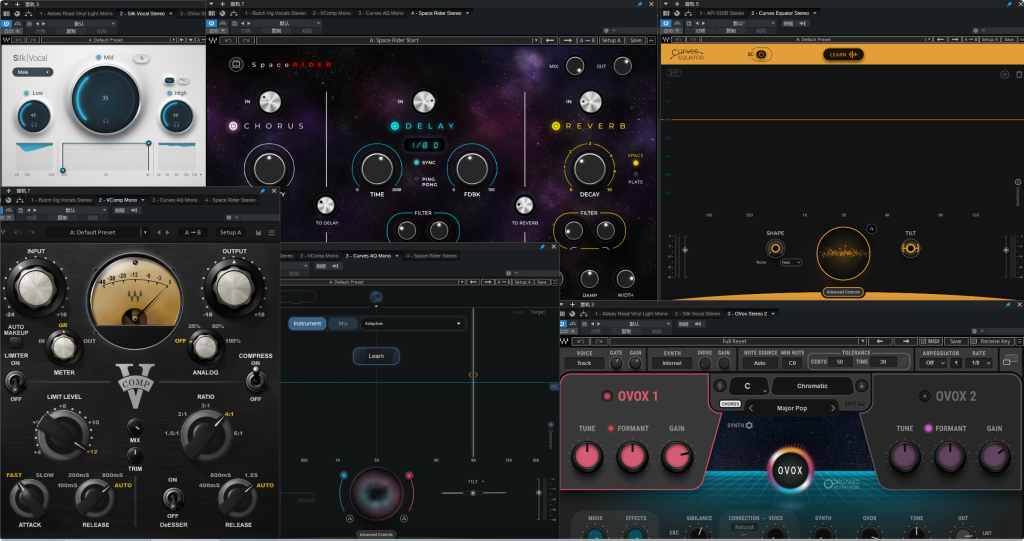This screenshot has height=541, width=1024.
Task: Select the 1 - API-550B Stereo tab in Curves Equator window
Action: 722,13
